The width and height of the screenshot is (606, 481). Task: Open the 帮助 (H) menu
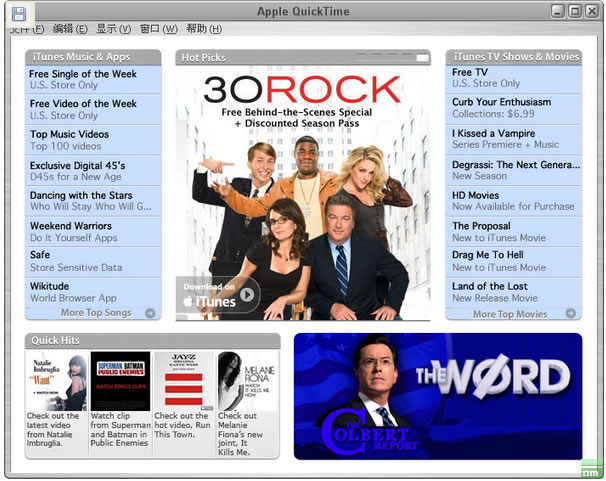click(x=204, y=29)
